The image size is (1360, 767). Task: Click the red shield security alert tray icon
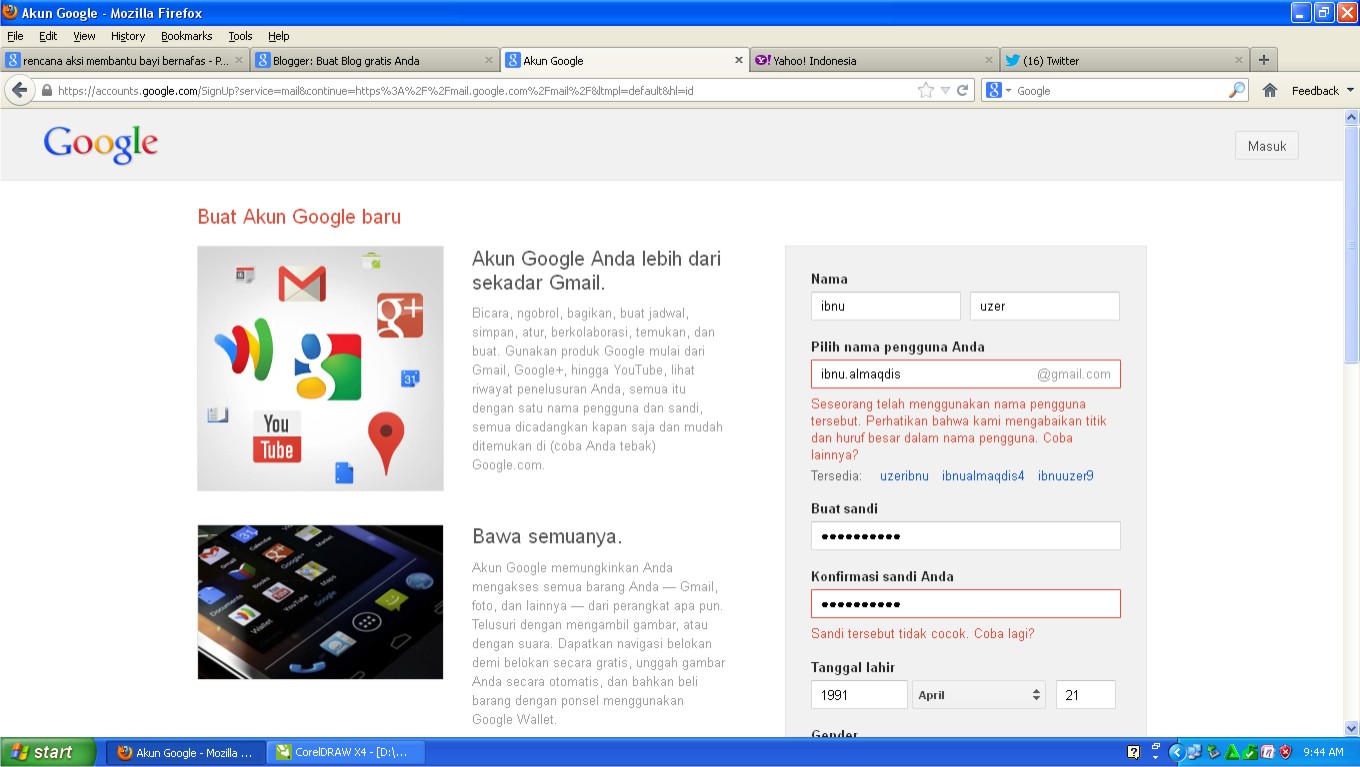point(1285,752)
